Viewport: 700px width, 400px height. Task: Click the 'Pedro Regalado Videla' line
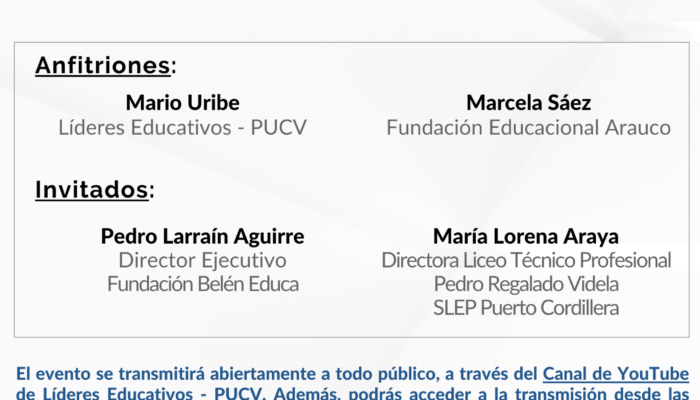526,284
